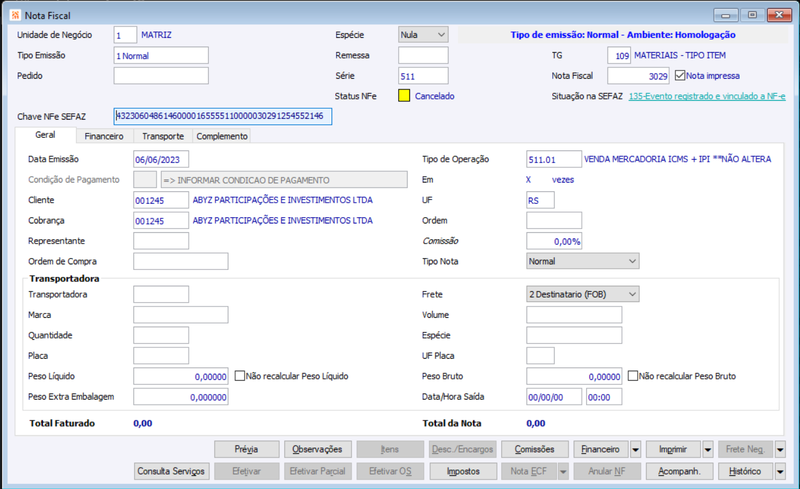Click the Hora Saída time field 00:00

(604, 397)
